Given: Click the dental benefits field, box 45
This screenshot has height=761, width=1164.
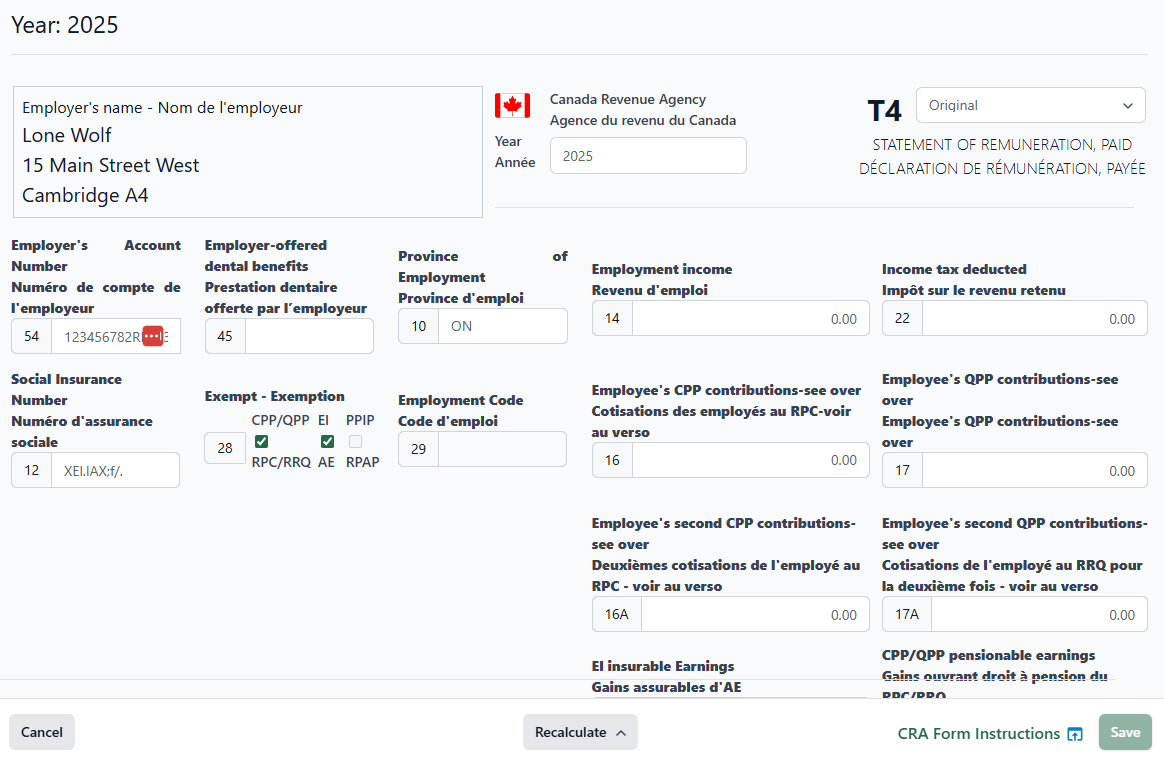Looking at the screenshot, I should coord(309,335).
